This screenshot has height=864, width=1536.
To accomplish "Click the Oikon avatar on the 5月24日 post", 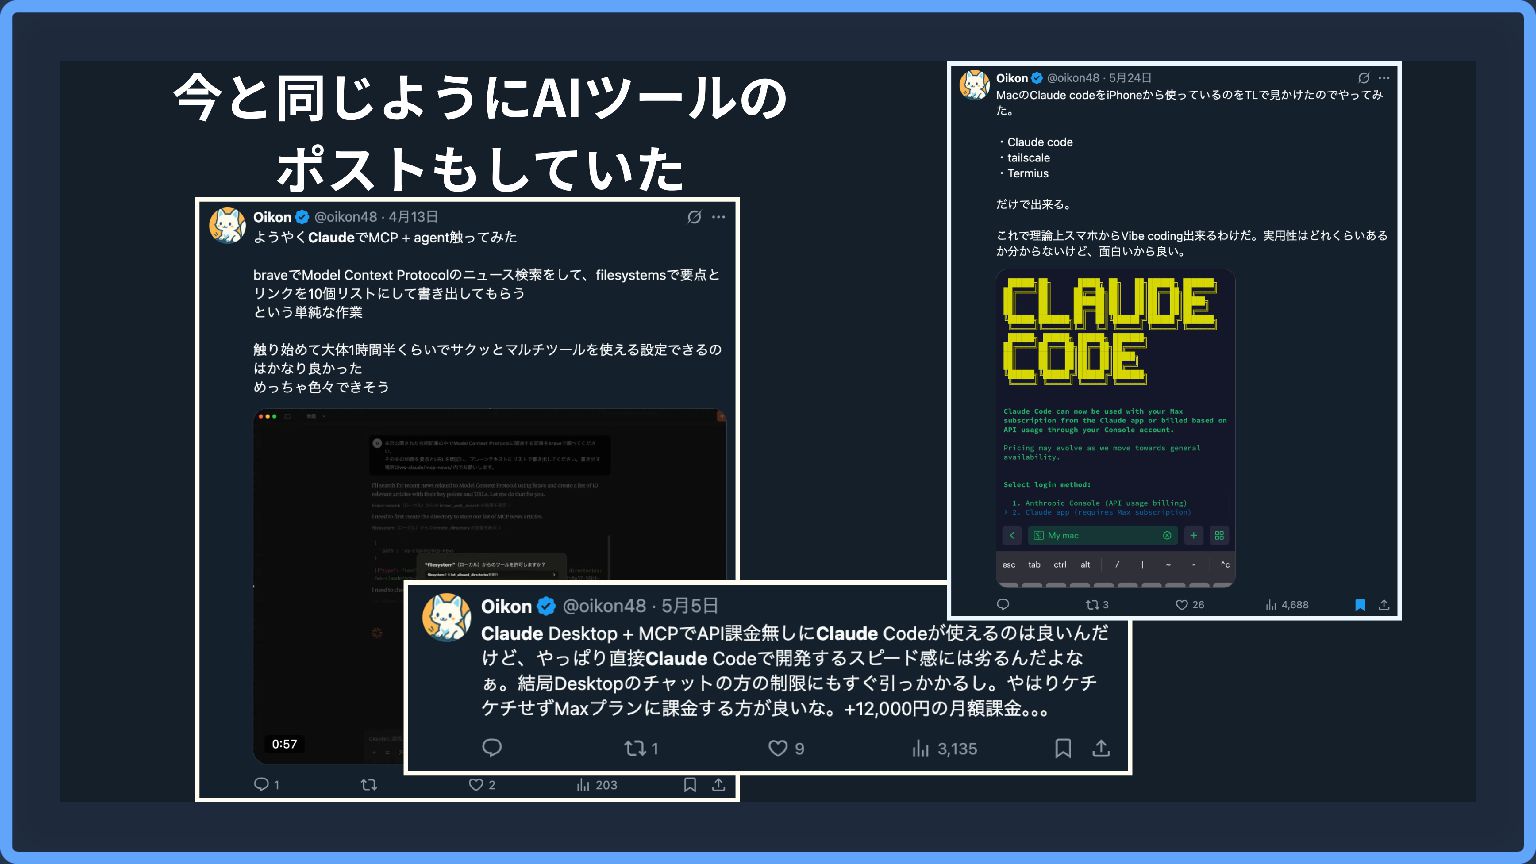I will [974, 85].
